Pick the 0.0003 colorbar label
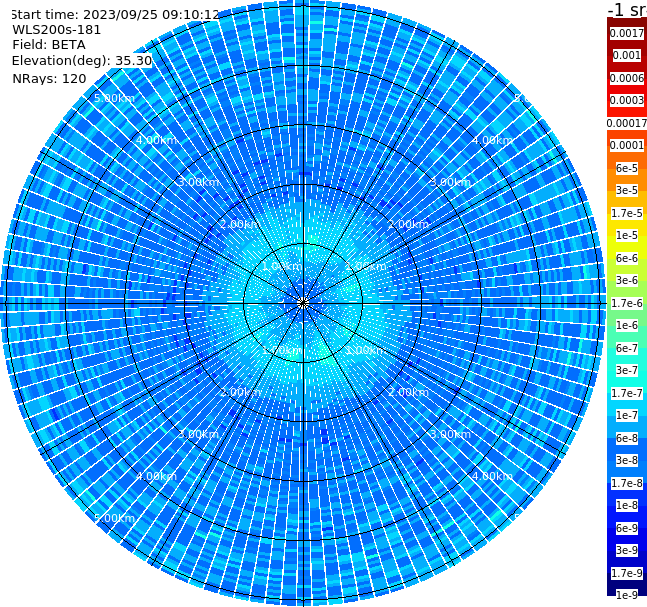 627,101
